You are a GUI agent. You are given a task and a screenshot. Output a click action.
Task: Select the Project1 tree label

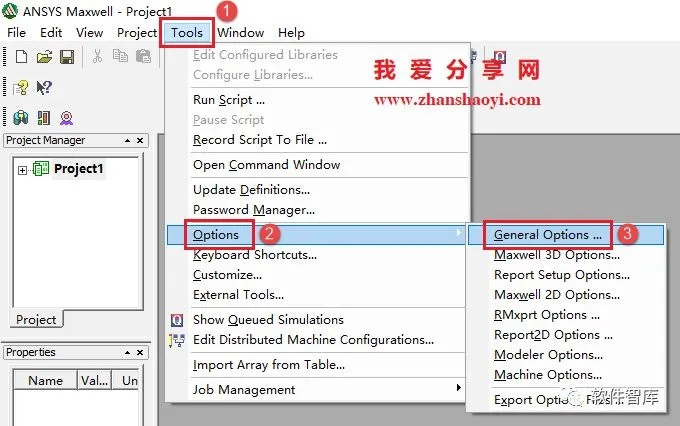coord(78,168)
